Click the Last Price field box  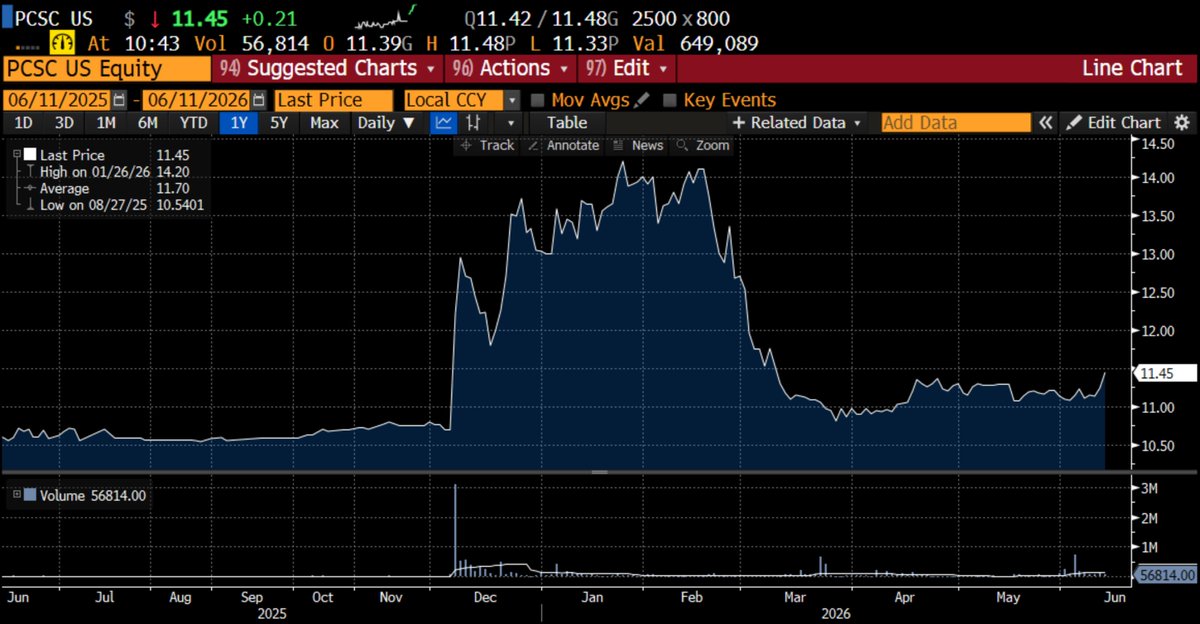pos(333,100)
